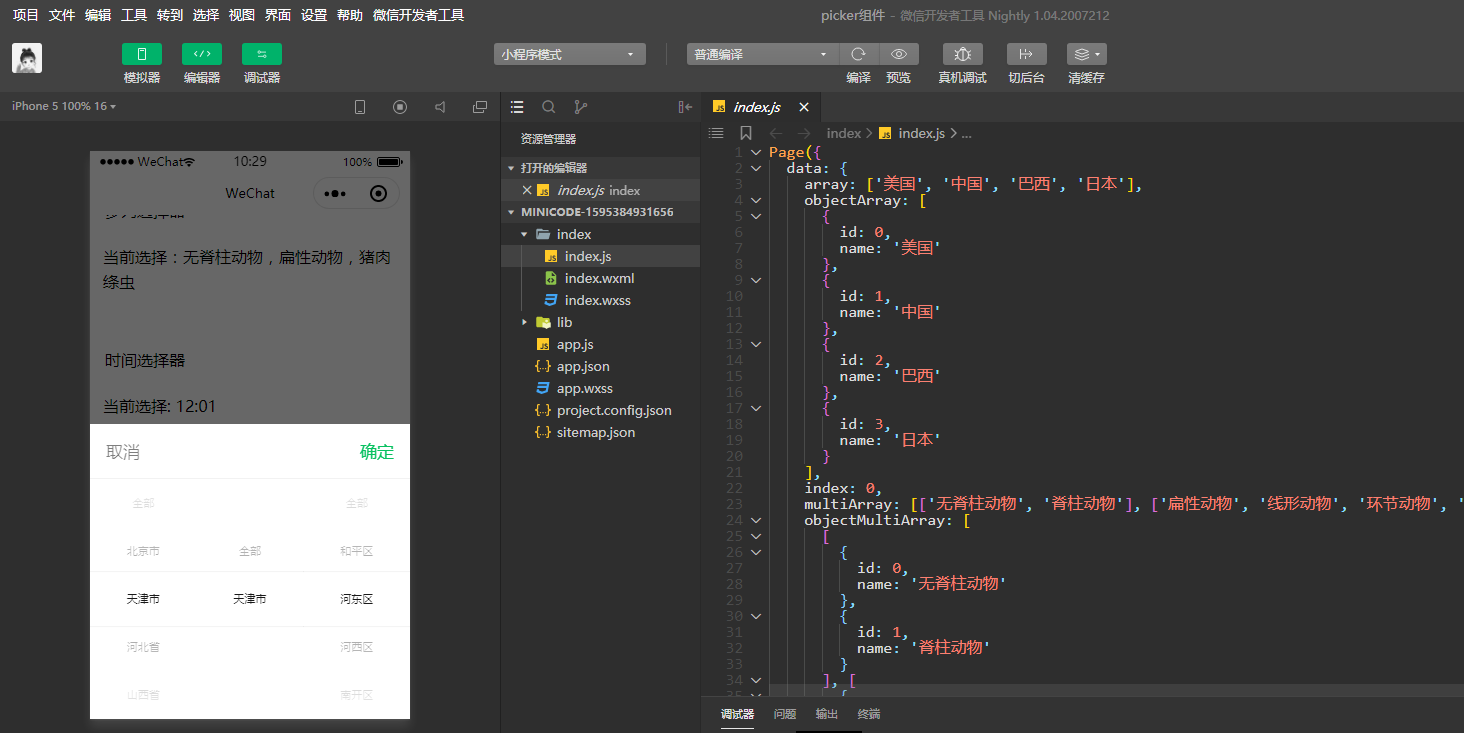Click the three-dot capsule menu in the WeChat simulator
The width and height of the screenshot is (1464, 733).
[x=335, y=194]
